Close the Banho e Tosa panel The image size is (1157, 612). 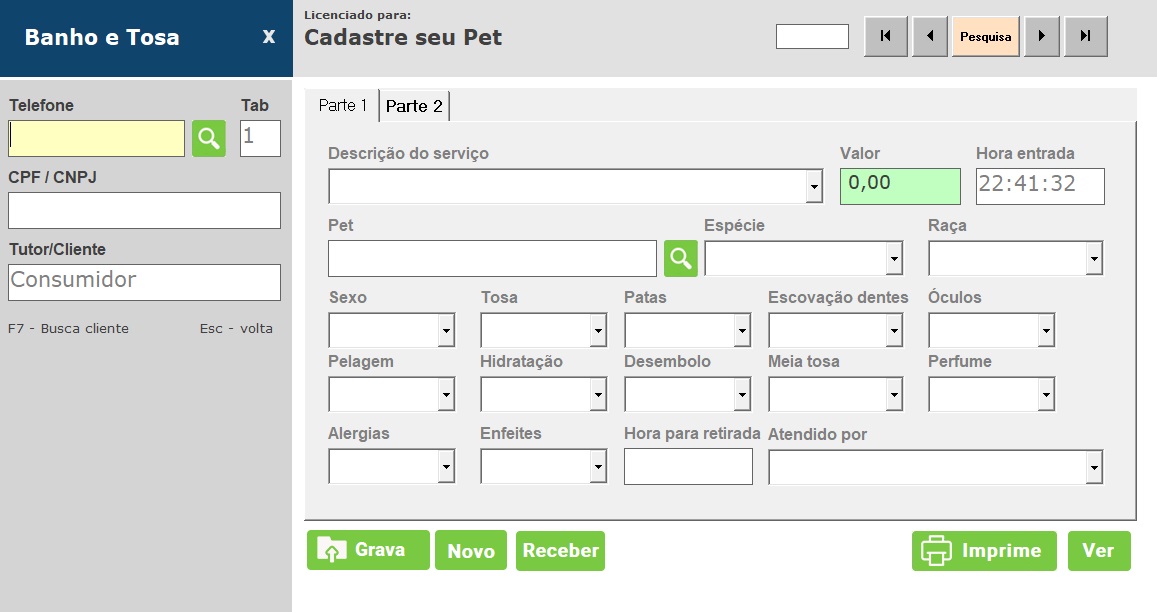268,37
